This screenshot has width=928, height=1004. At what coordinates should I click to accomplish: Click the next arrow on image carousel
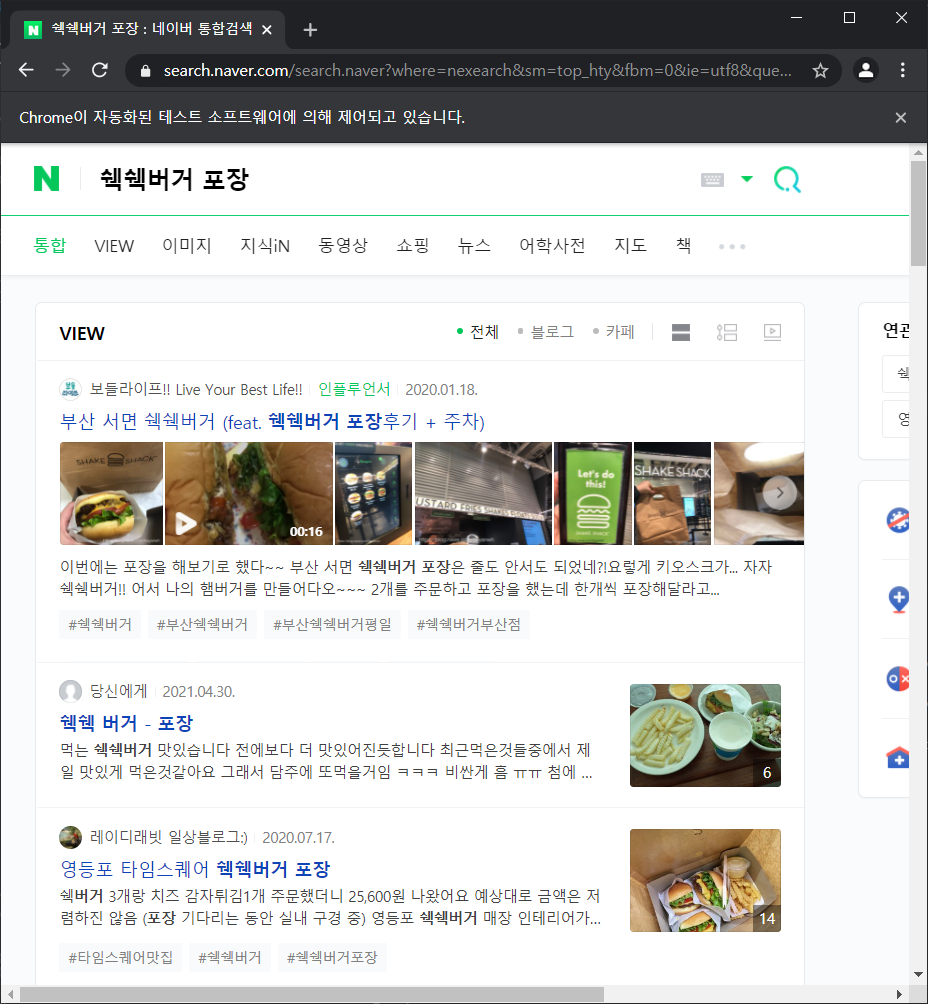pos(780,493)
